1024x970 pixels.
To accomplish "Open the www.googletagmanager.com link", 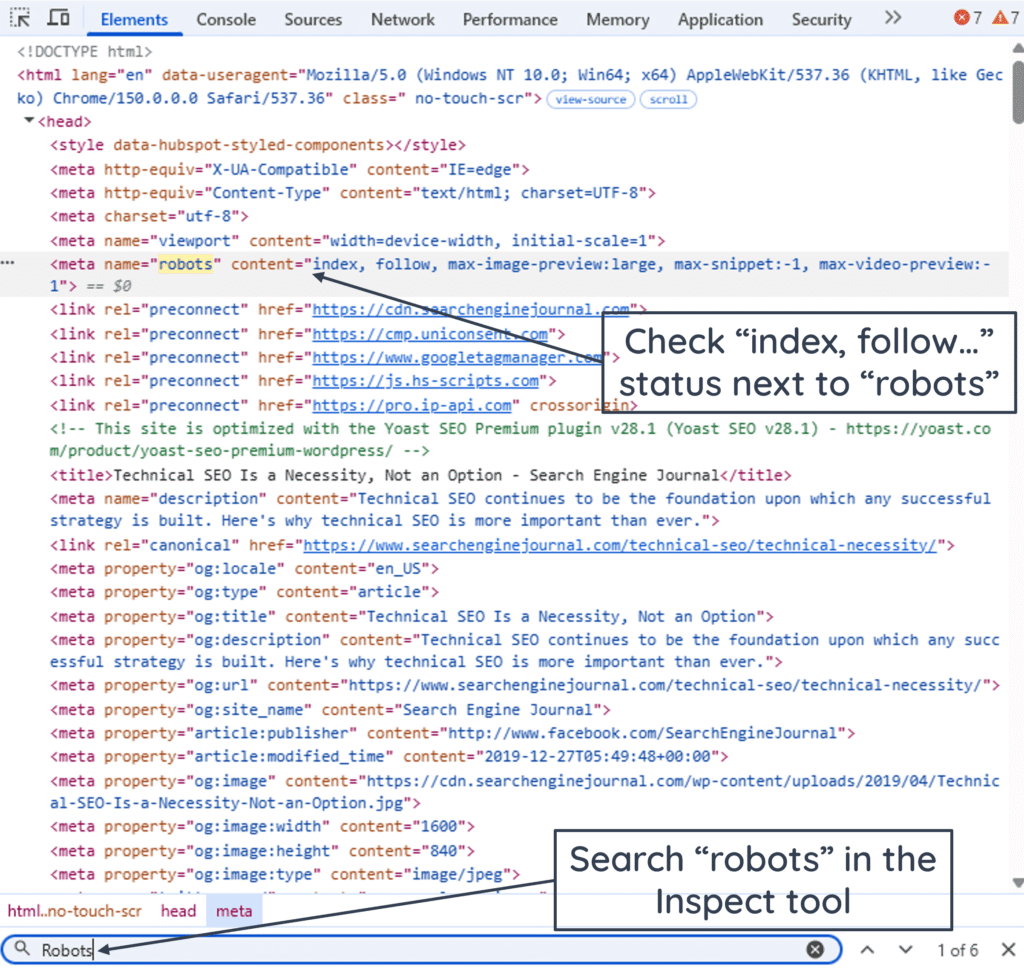I will [457, 357].
